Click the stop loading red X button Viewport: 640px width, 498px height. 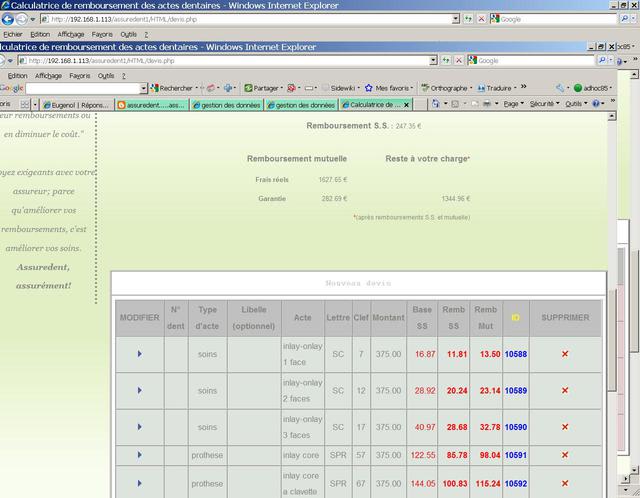pos(459,60)
